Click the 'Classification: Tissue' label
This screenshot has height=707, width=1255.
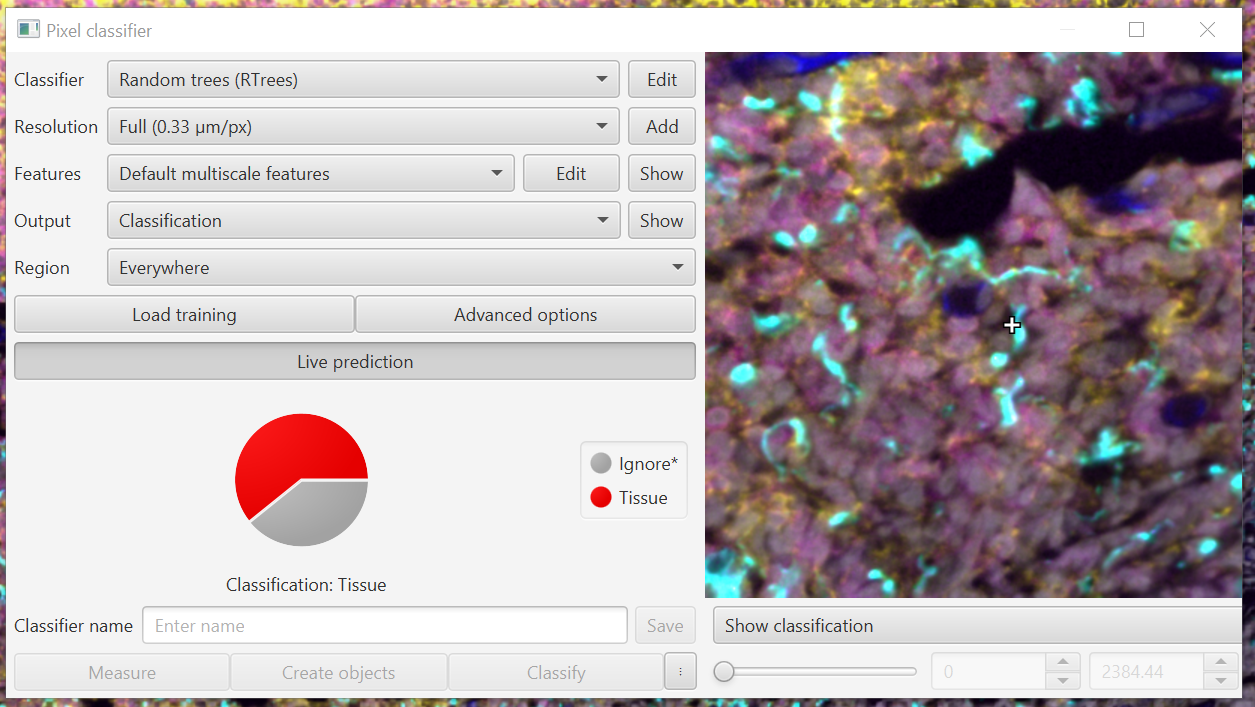306,585
